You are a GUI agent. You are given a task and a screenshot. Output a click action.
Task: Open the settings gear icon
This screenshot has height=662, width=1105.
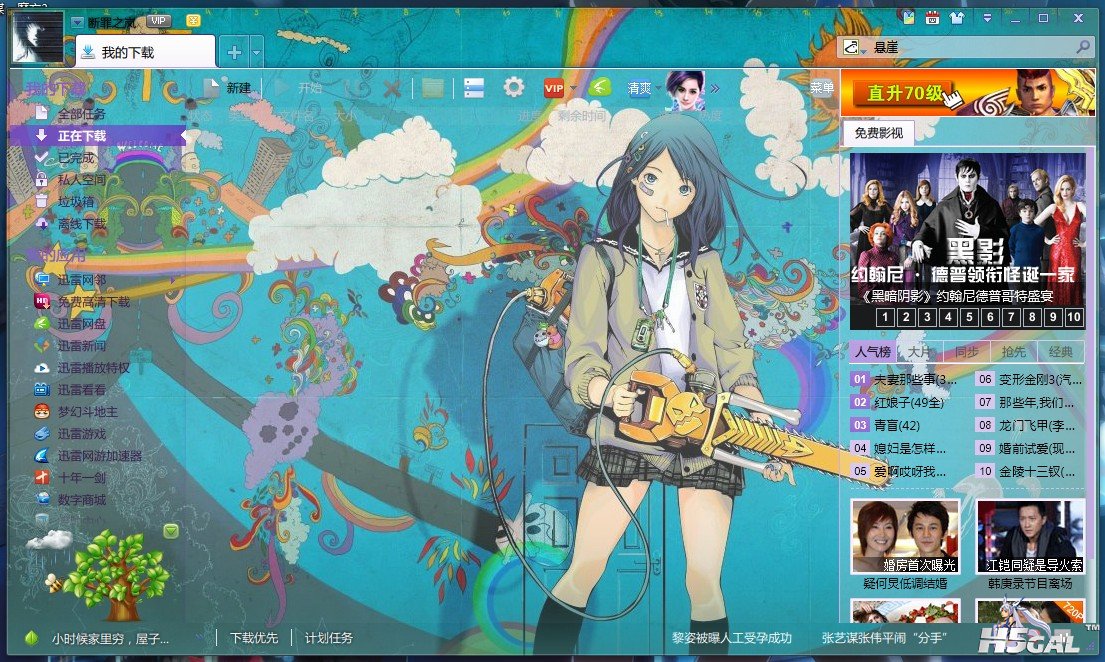(514, 87)
